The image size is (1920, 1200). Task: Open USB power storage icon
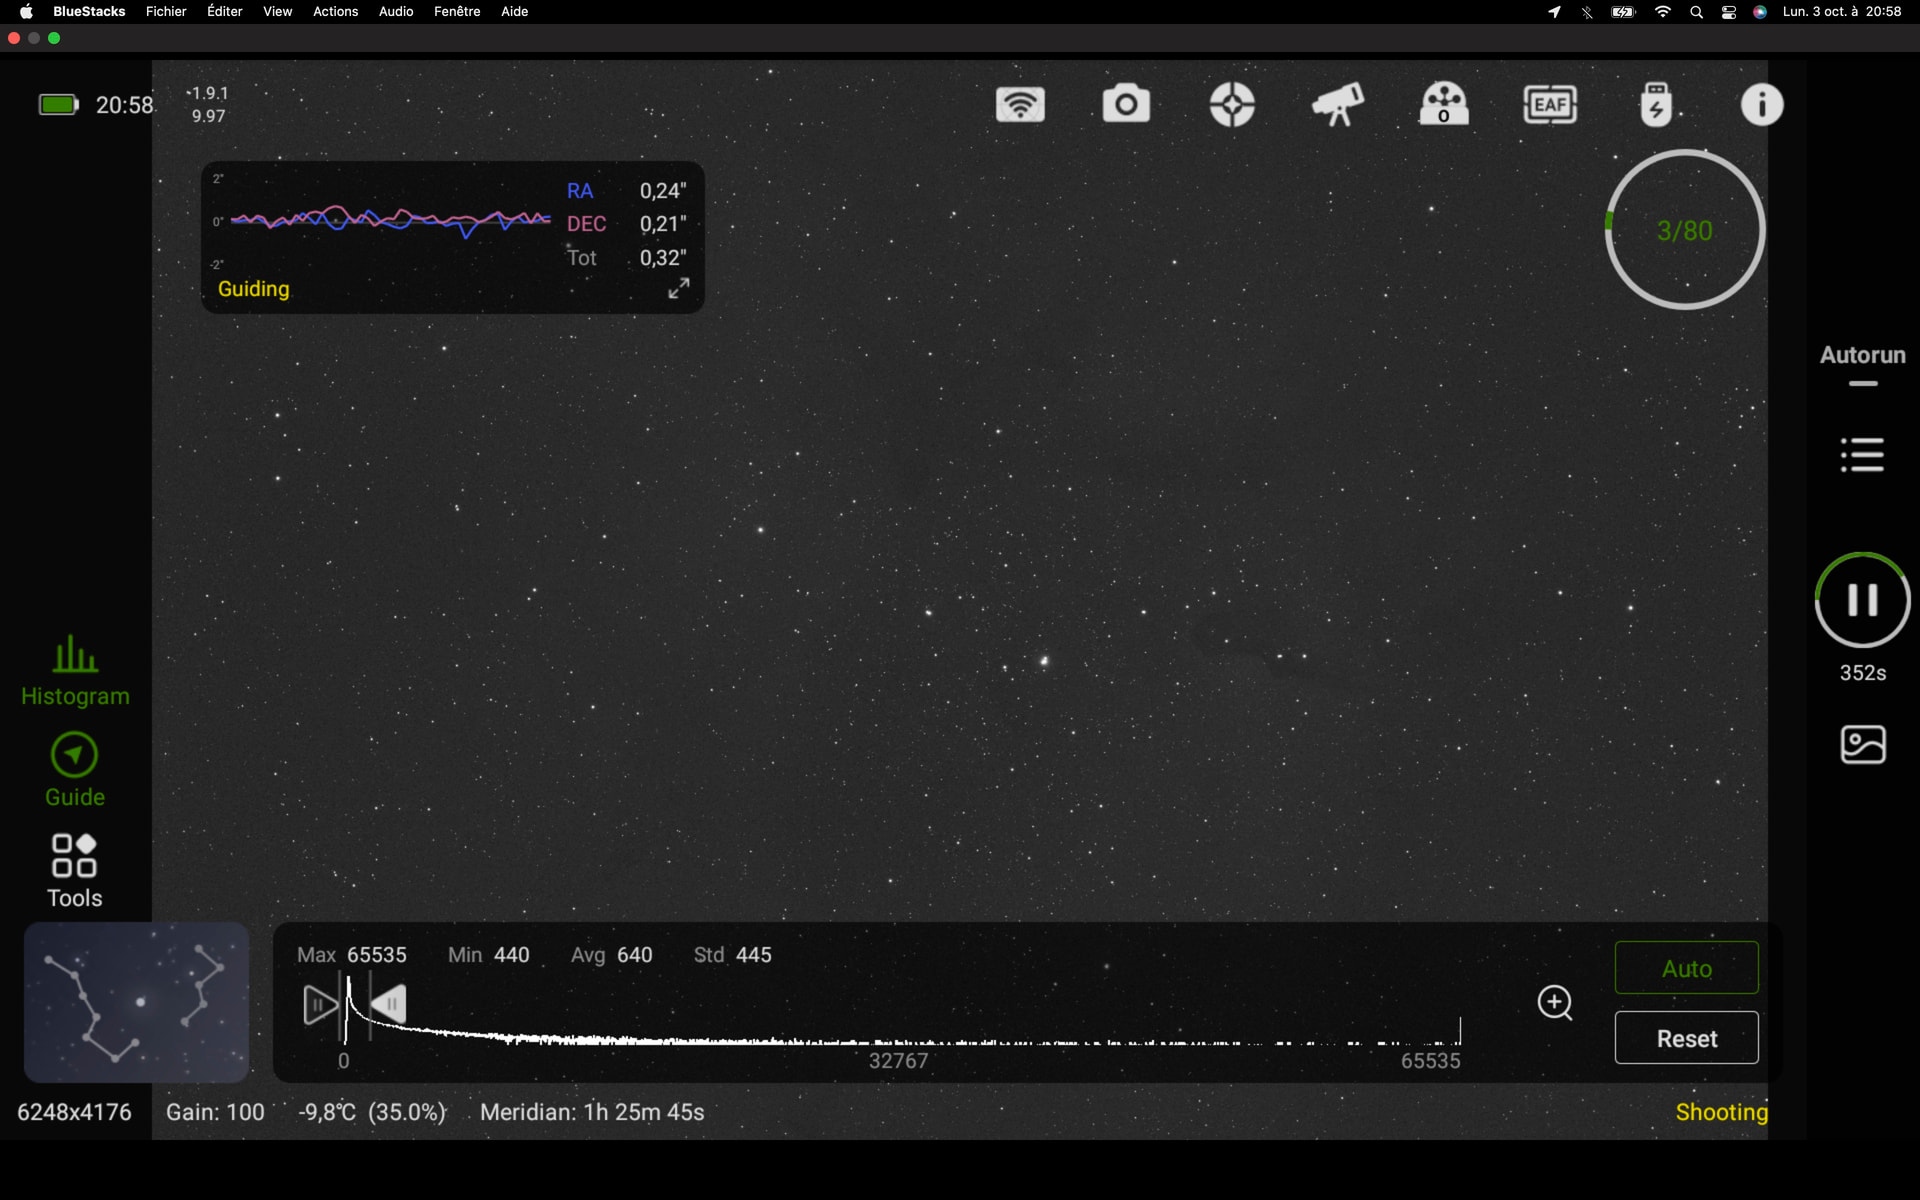[1656, 104]
